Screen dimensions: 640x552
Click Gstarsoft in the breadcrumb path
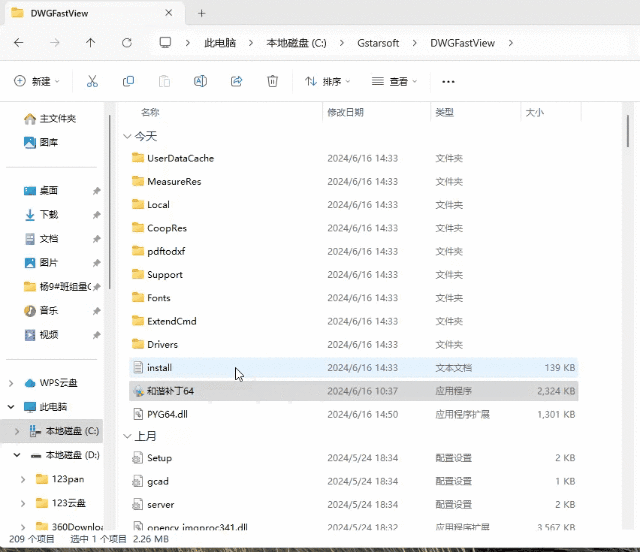tap(378, 43)
